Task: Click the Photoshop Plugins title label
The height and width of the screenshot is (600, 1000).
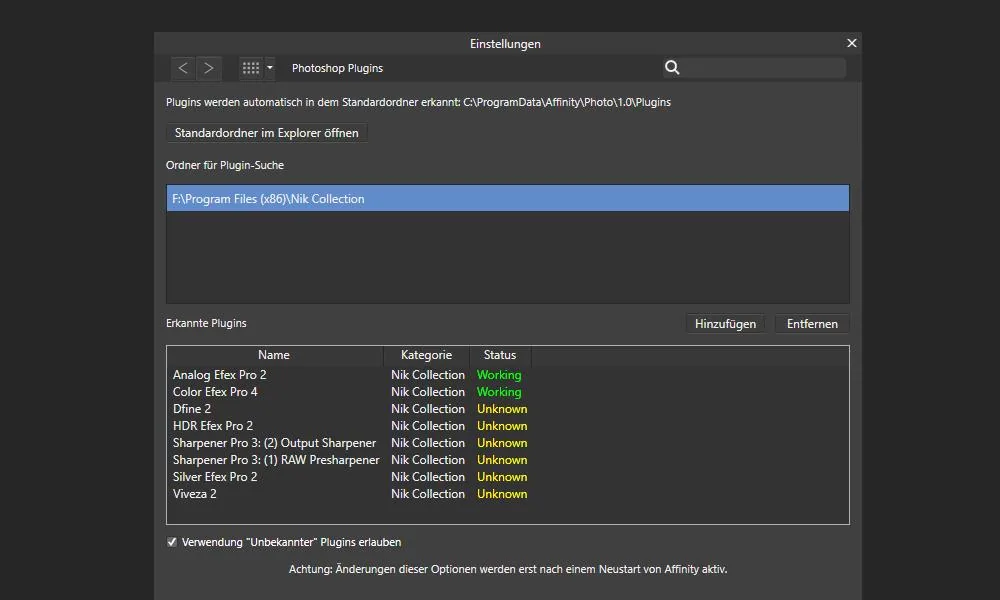Action: coord(337,68)
